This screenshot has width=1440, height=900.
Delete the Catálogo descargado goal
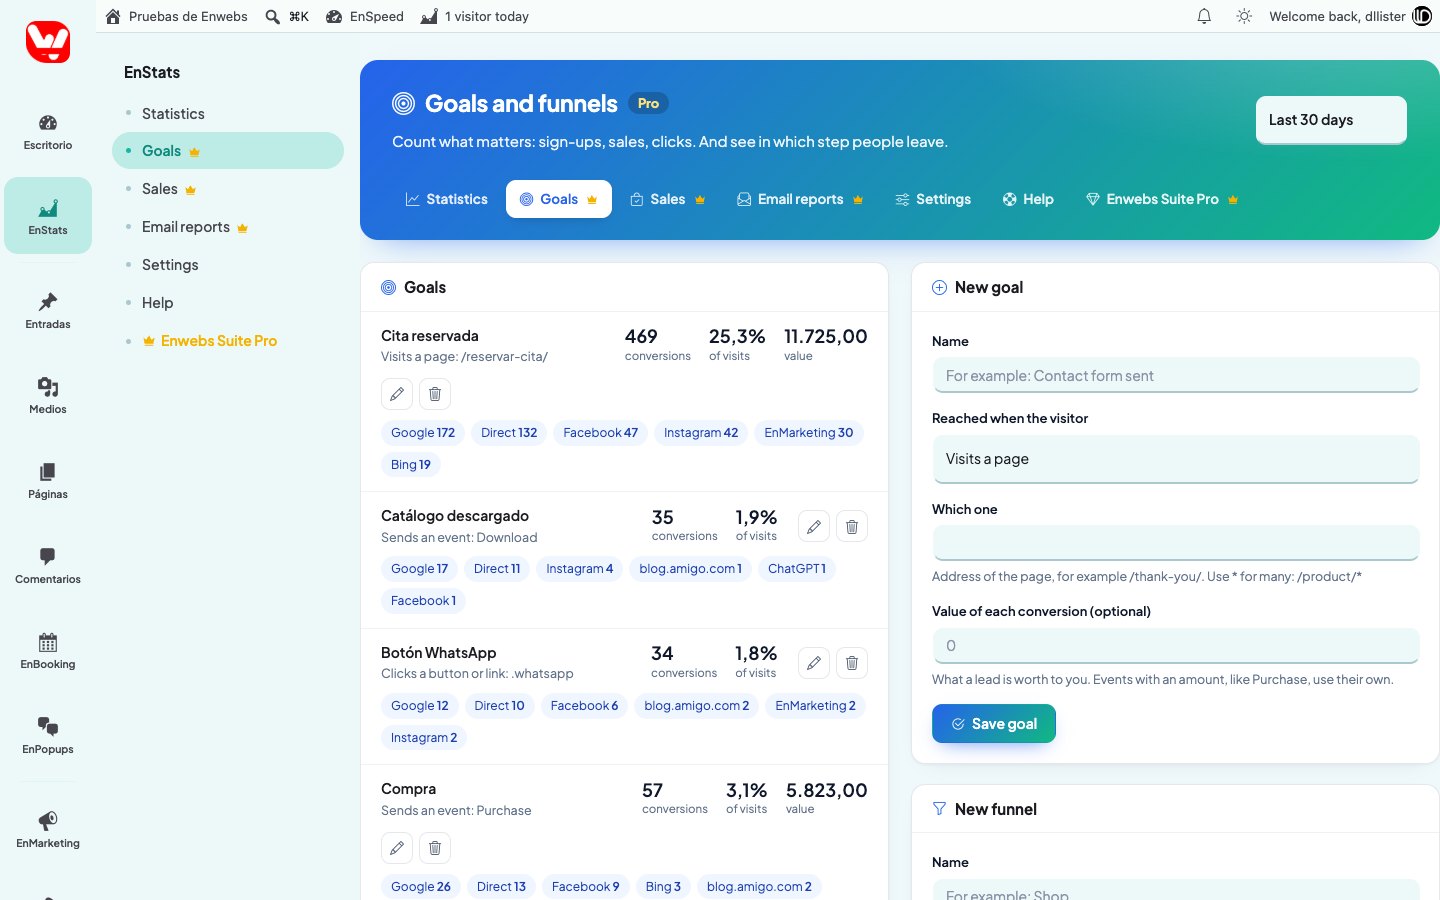852,526
